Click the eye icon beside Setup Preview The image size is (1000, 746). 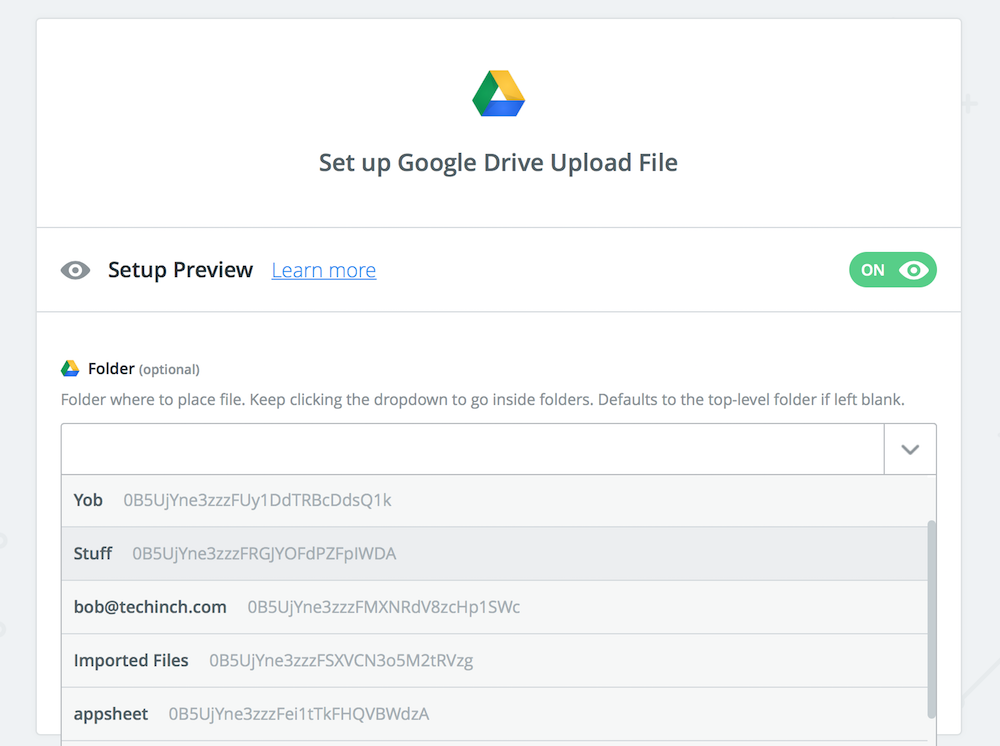pos(75,270)
